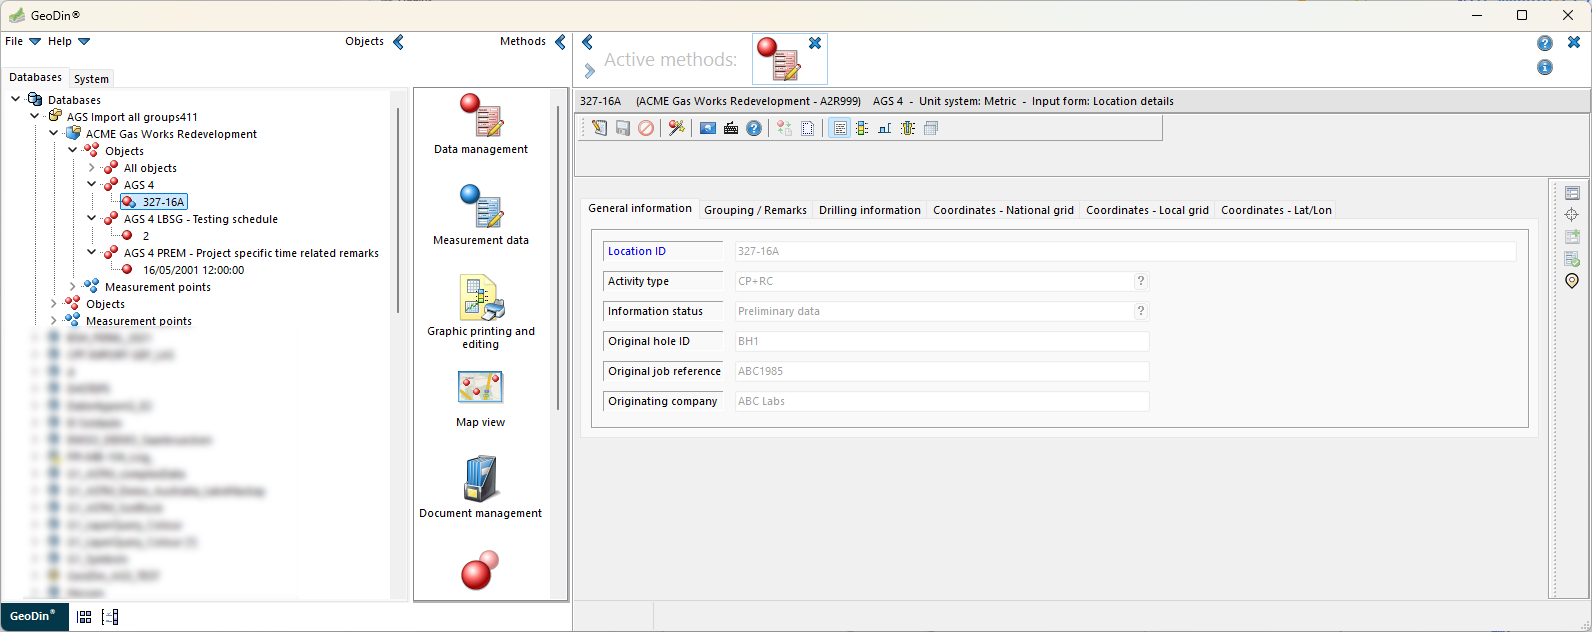The height and width of the screenshot is (632, 1592).
Task: Switch to the System tab
Action: (91, 79)
